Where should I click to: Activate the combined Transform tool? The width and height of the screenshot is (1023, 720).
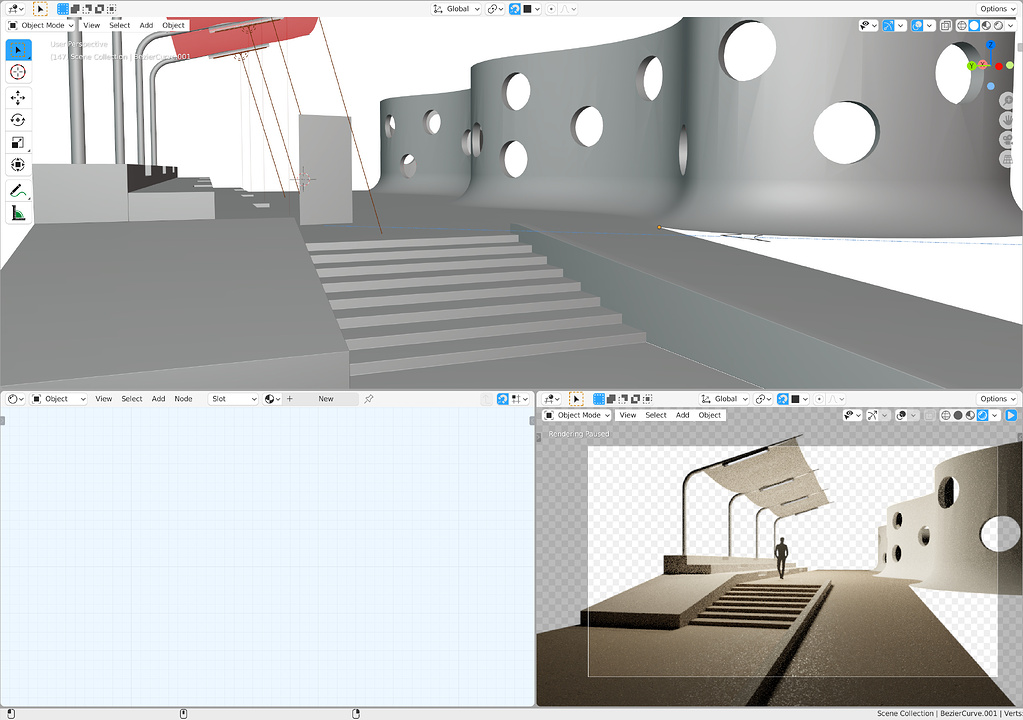point(18,165)
